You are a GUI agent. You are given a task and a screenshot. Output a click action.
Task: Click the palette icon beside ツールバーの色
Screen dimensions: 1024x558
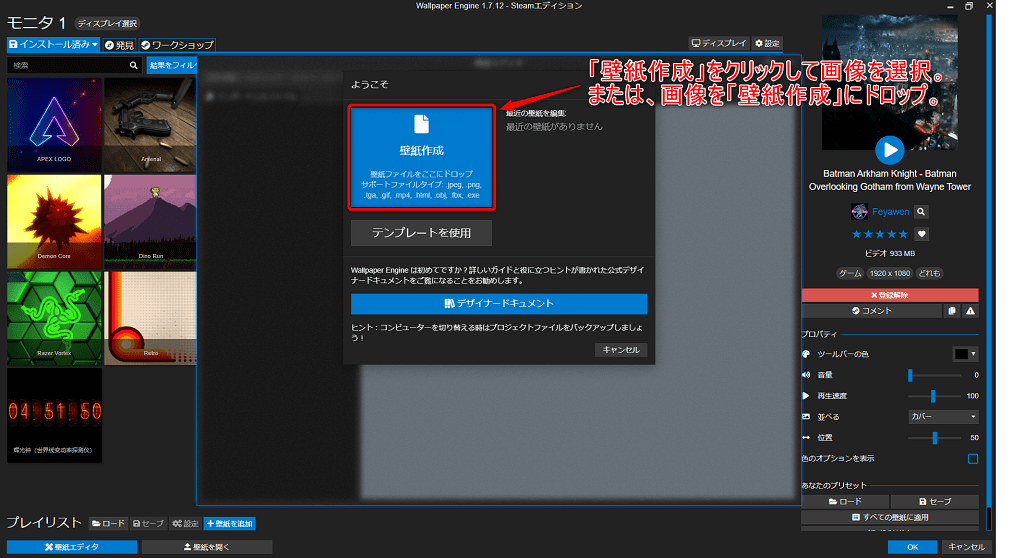pos(806,354)
